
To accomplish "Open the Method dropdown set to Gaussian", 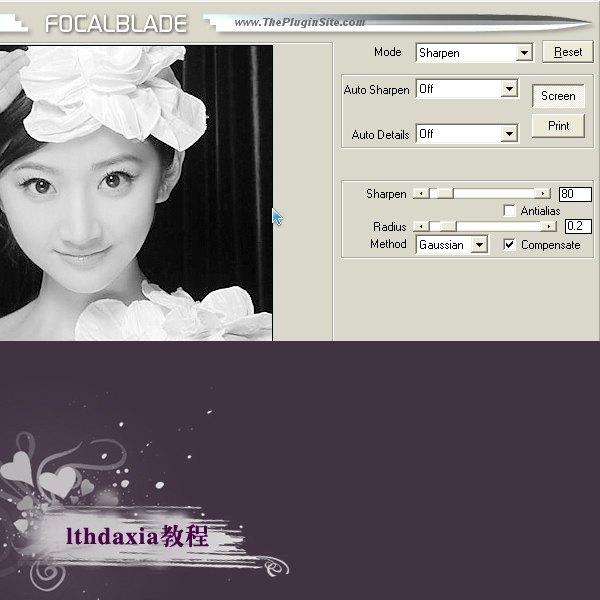I will [479, 244].
